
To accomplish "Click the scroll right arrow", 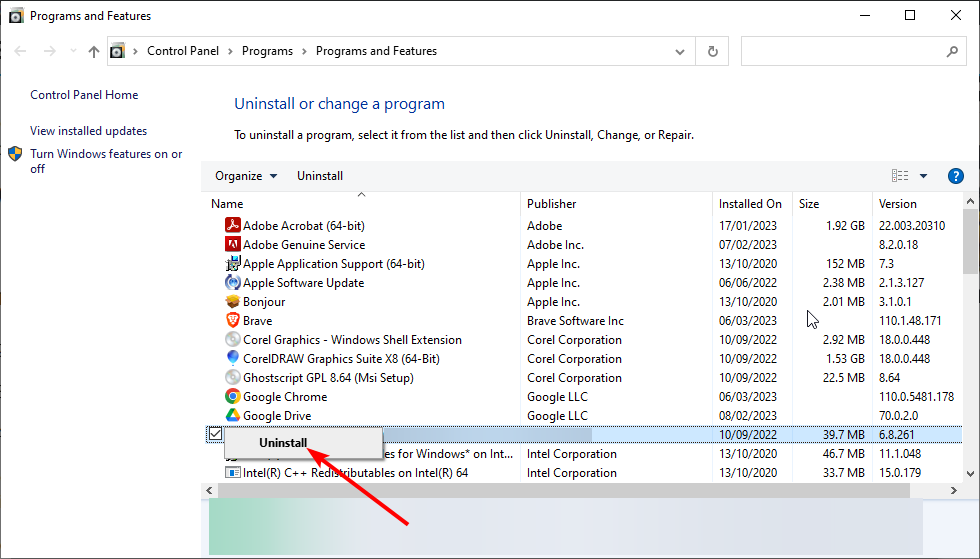I will click(x=954, y=491).
